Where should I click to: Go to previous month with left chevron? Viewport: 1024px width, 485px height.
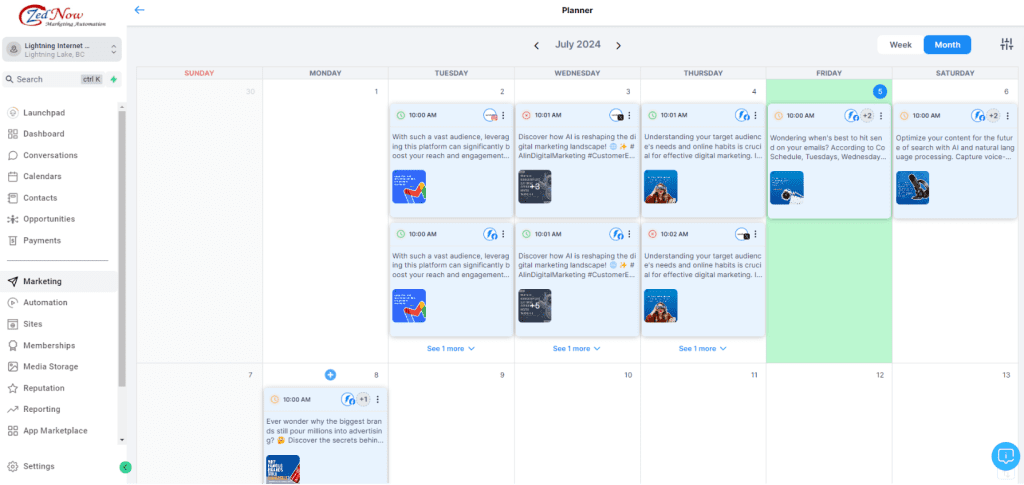537,46
